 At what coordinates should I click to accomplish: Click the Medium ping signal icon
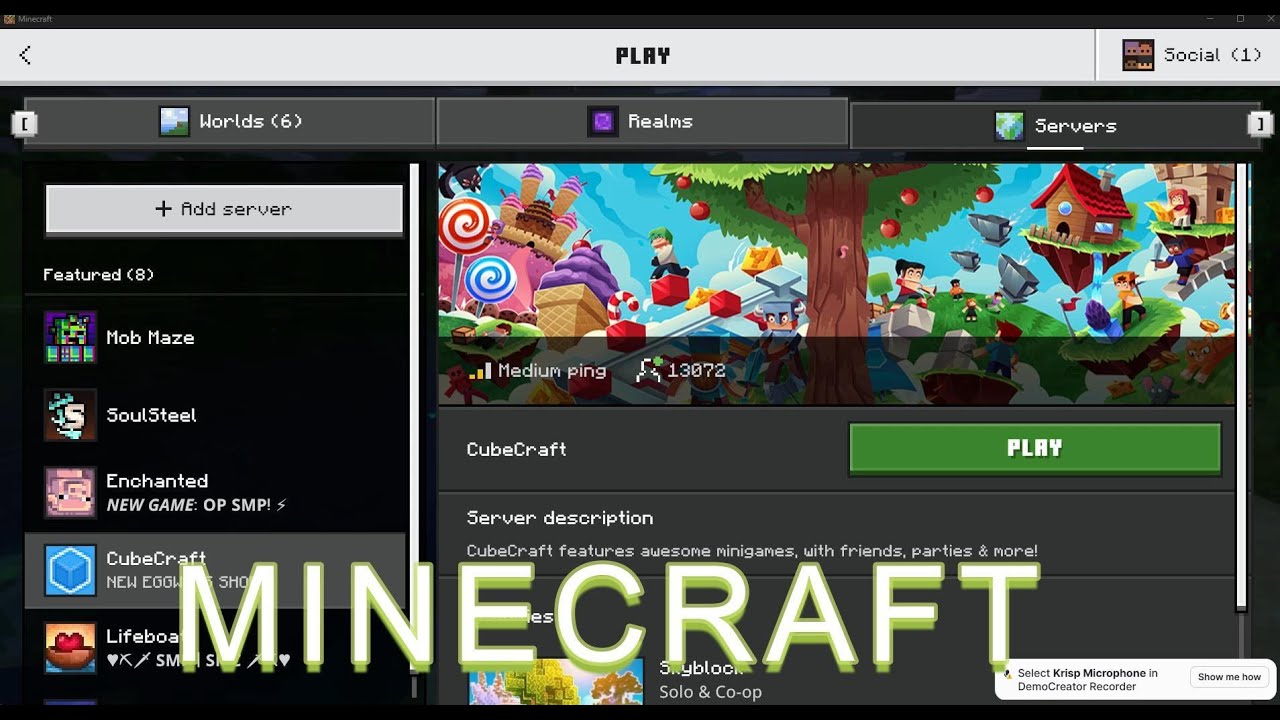pos(480,371)
